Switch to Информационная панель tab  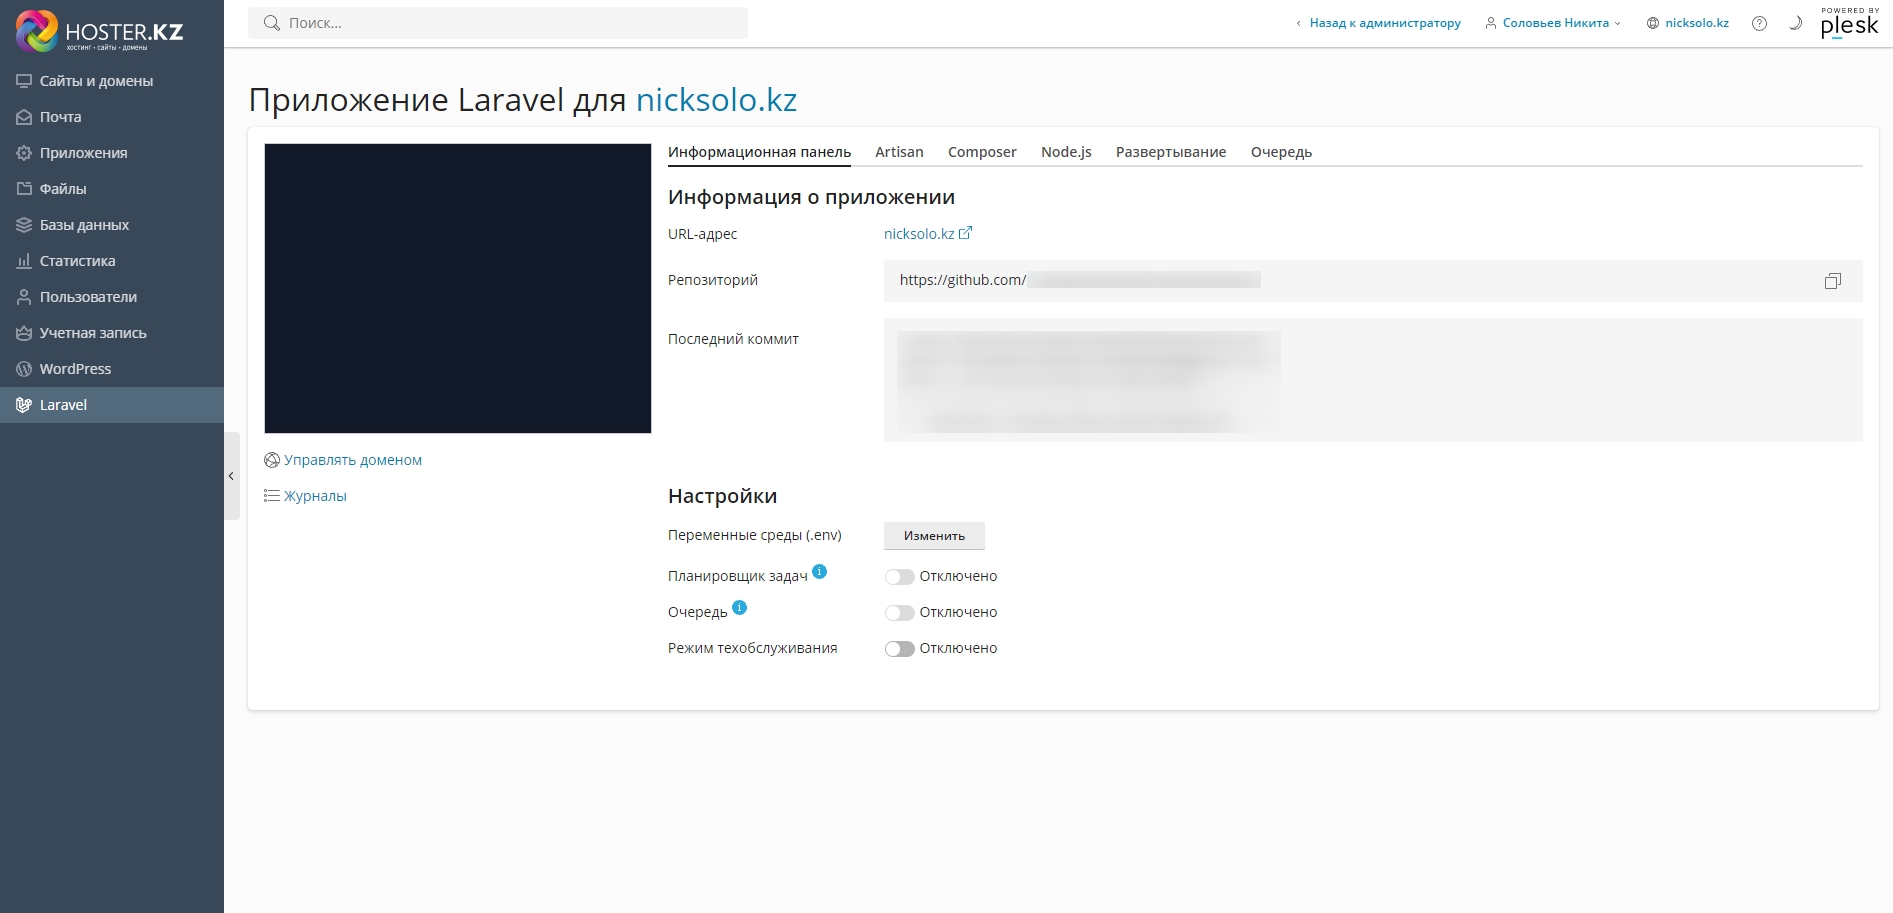coord(759,152)
